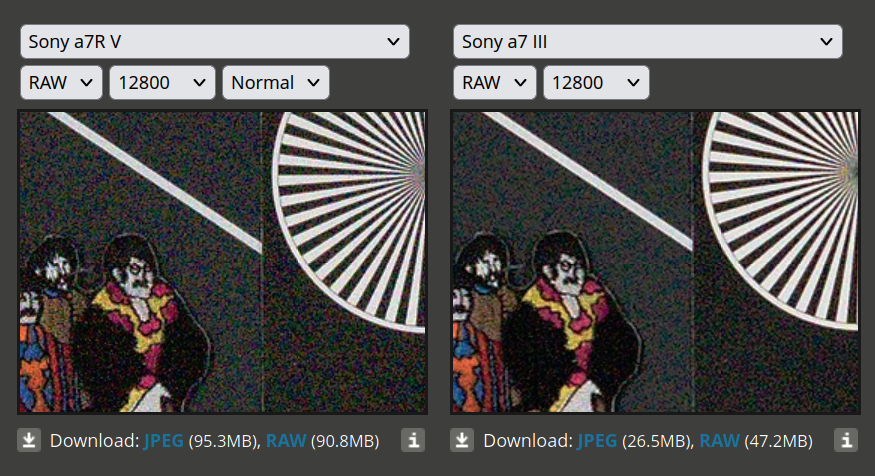Open the info icon for the Sony a7 III sample

coord(846,440)
